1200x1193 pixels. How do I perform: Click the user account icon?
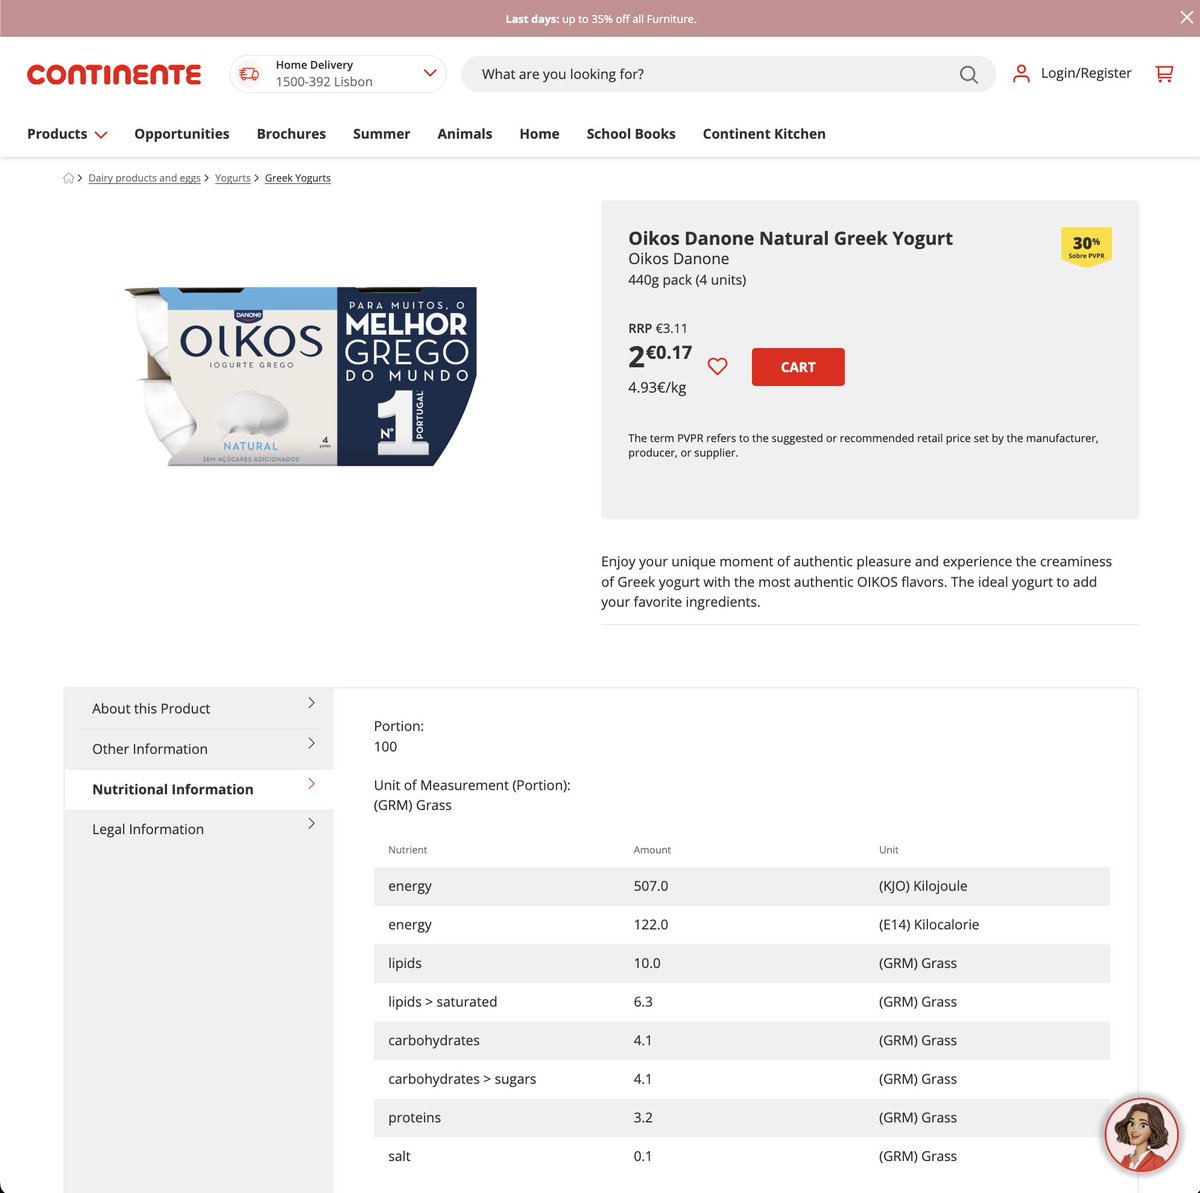click(x=1021, y=73)
